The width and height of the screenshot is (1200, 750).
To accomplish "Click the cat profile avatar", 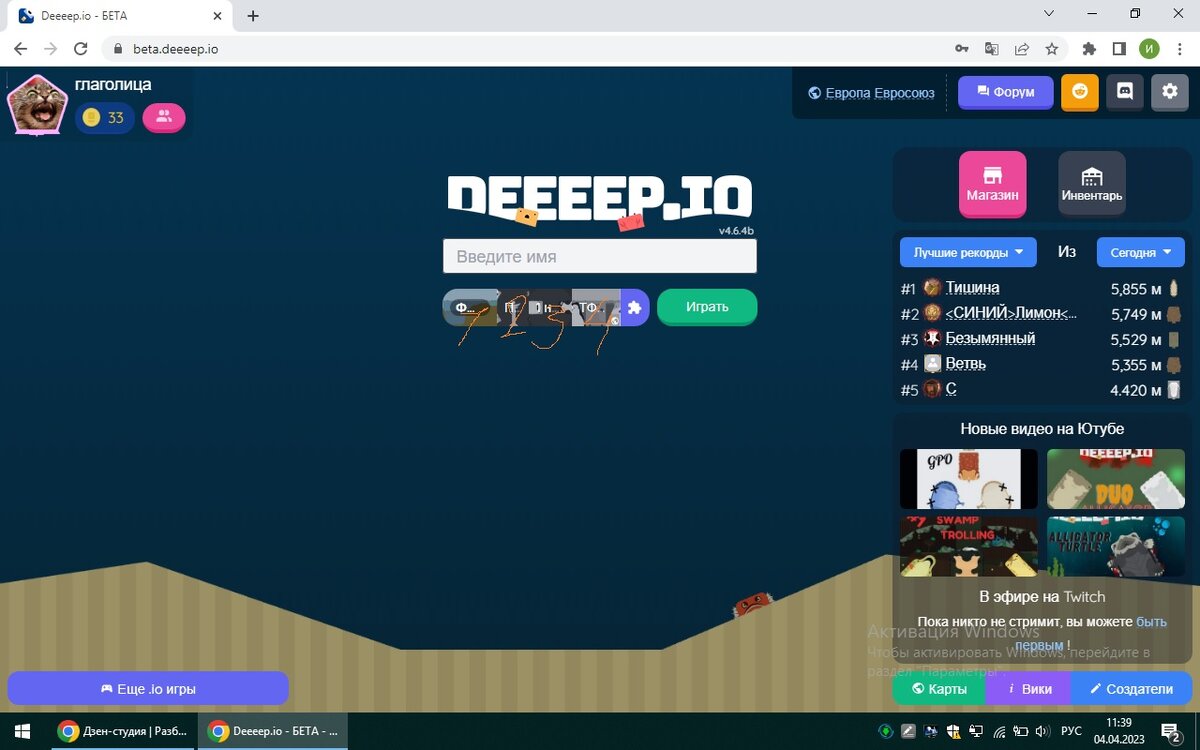I will tap(36, 103).
